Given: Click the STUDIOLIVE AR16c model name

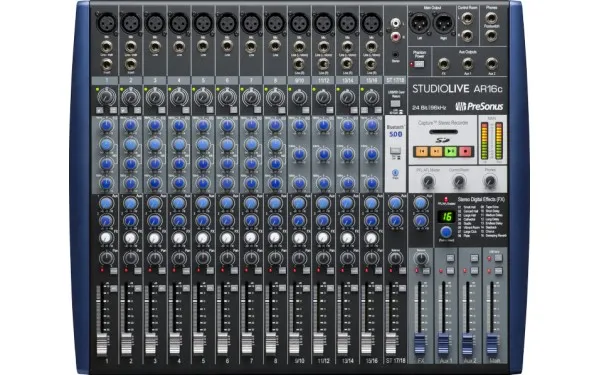Looking at the screenshot, I should [457, 89].
